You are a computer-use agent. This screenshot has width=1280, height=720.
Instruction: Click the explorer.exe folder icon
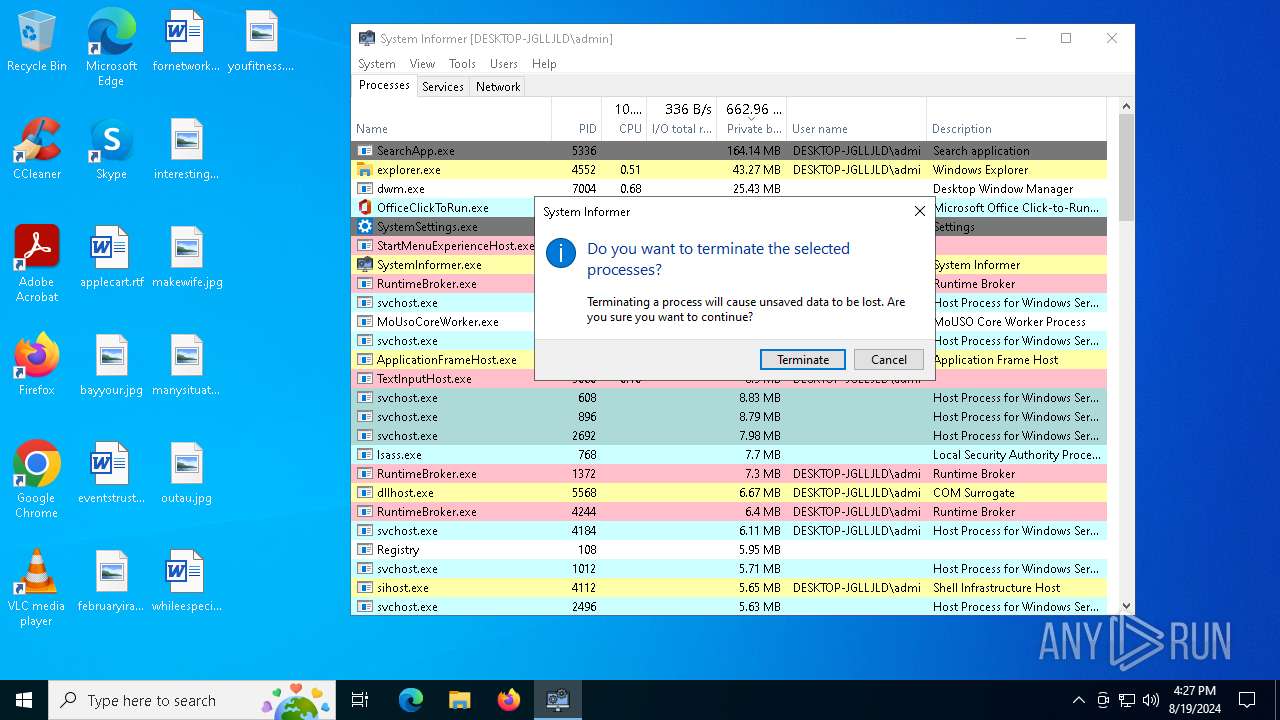click(x=365, y=170)
